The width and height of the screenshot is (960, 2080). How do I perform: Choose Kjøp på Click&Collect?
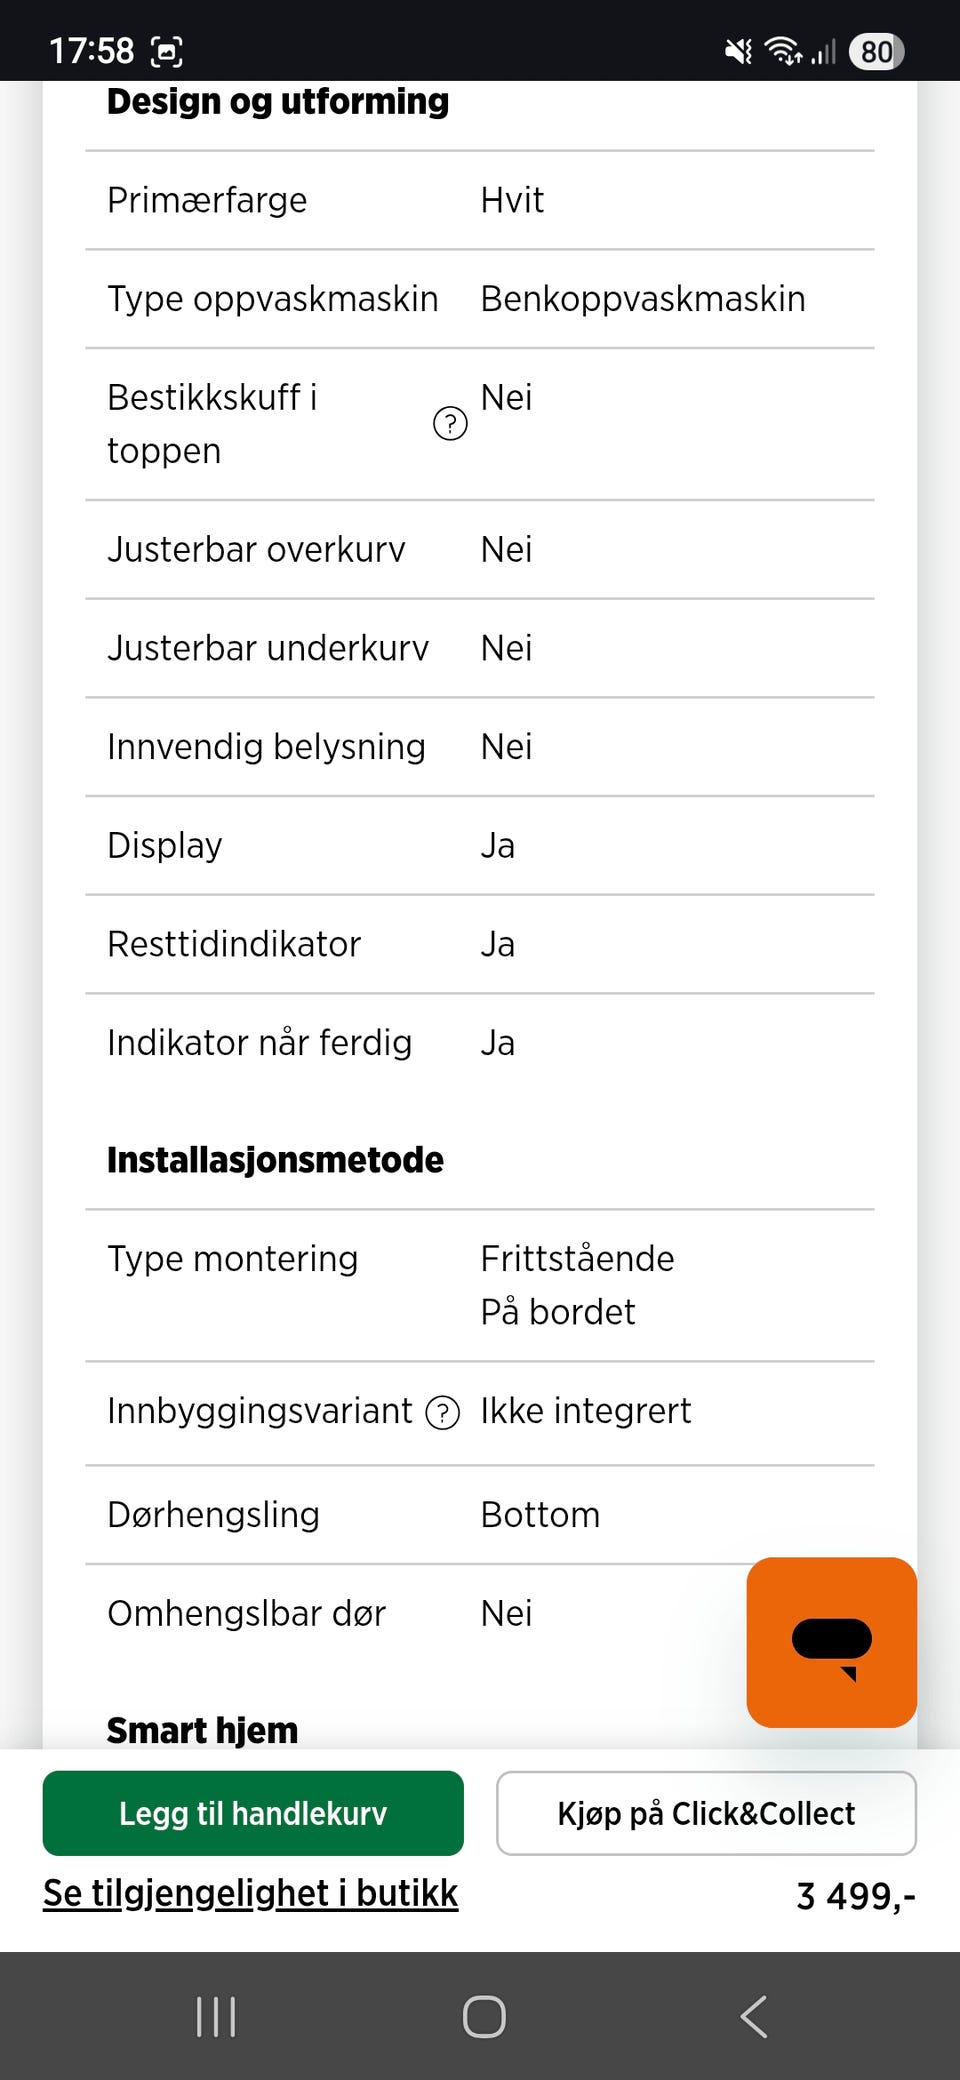(x=706, y=1813)
